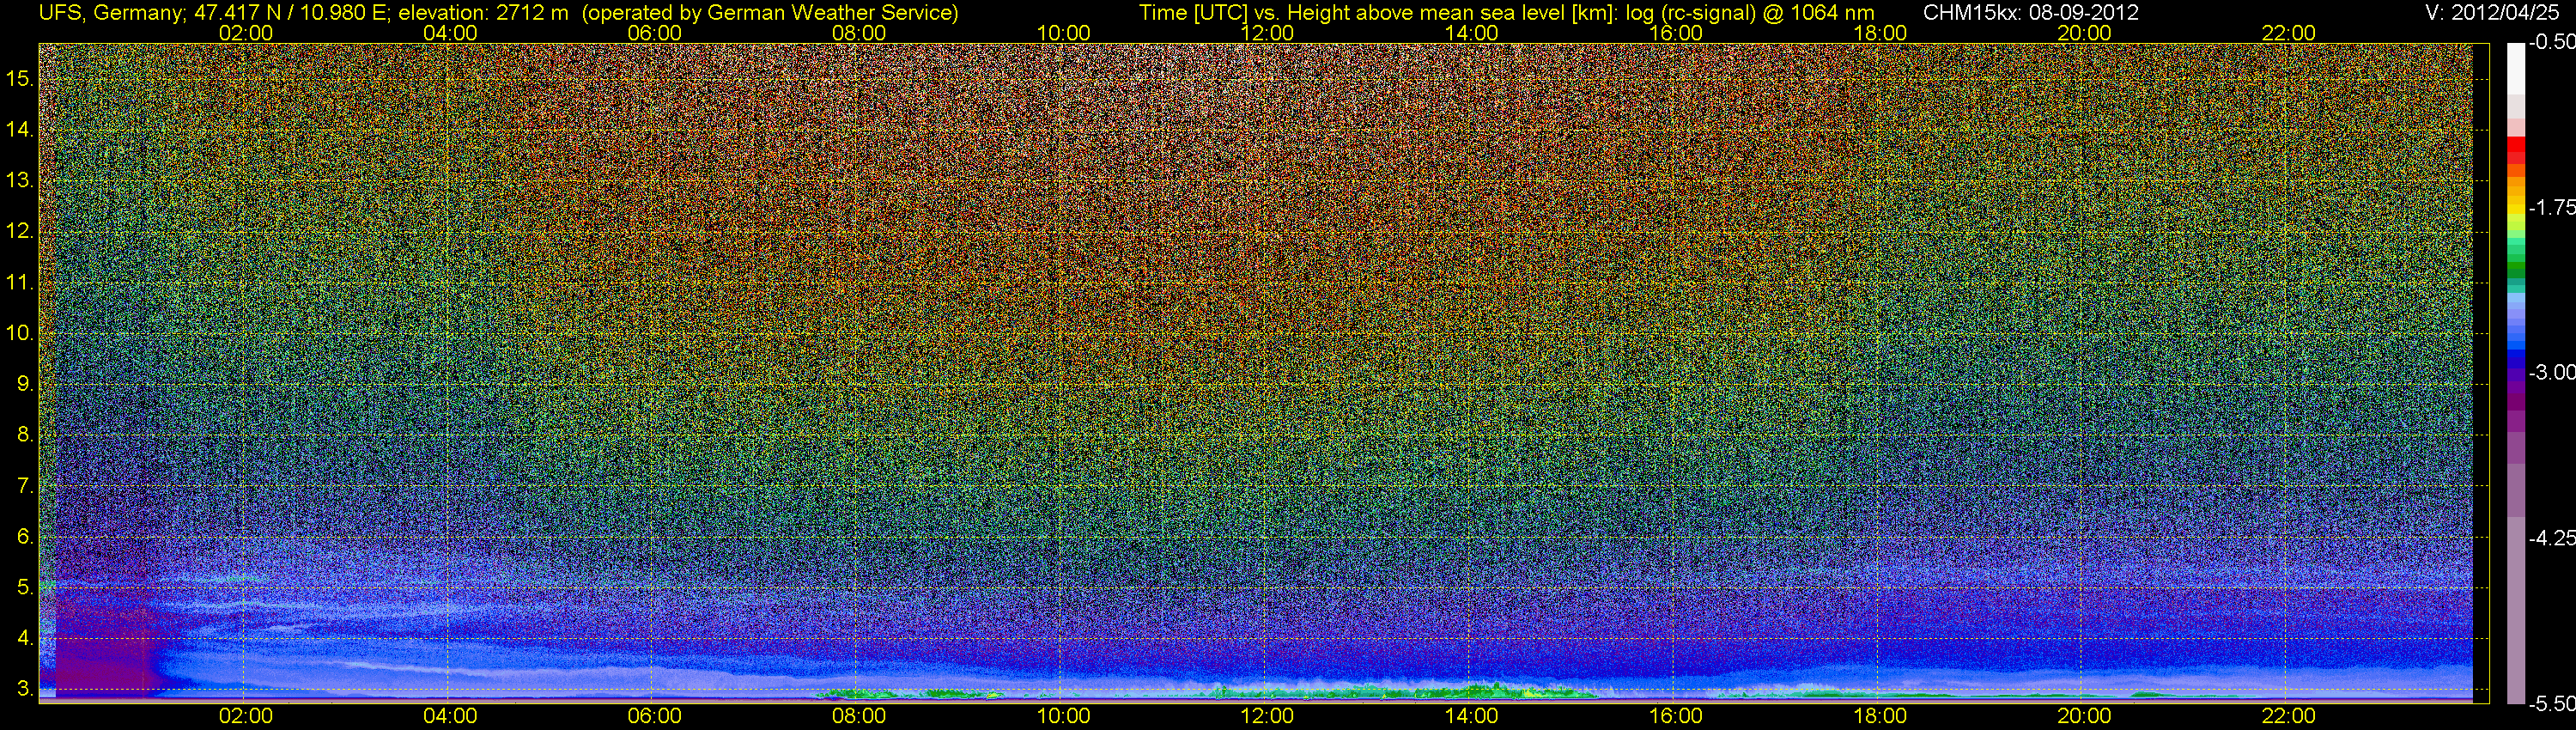Select the 12:00 label on lower time axis
The height and width of the screenshot is (730, 2576).
pyautogui.click(x=1267, y=716)
